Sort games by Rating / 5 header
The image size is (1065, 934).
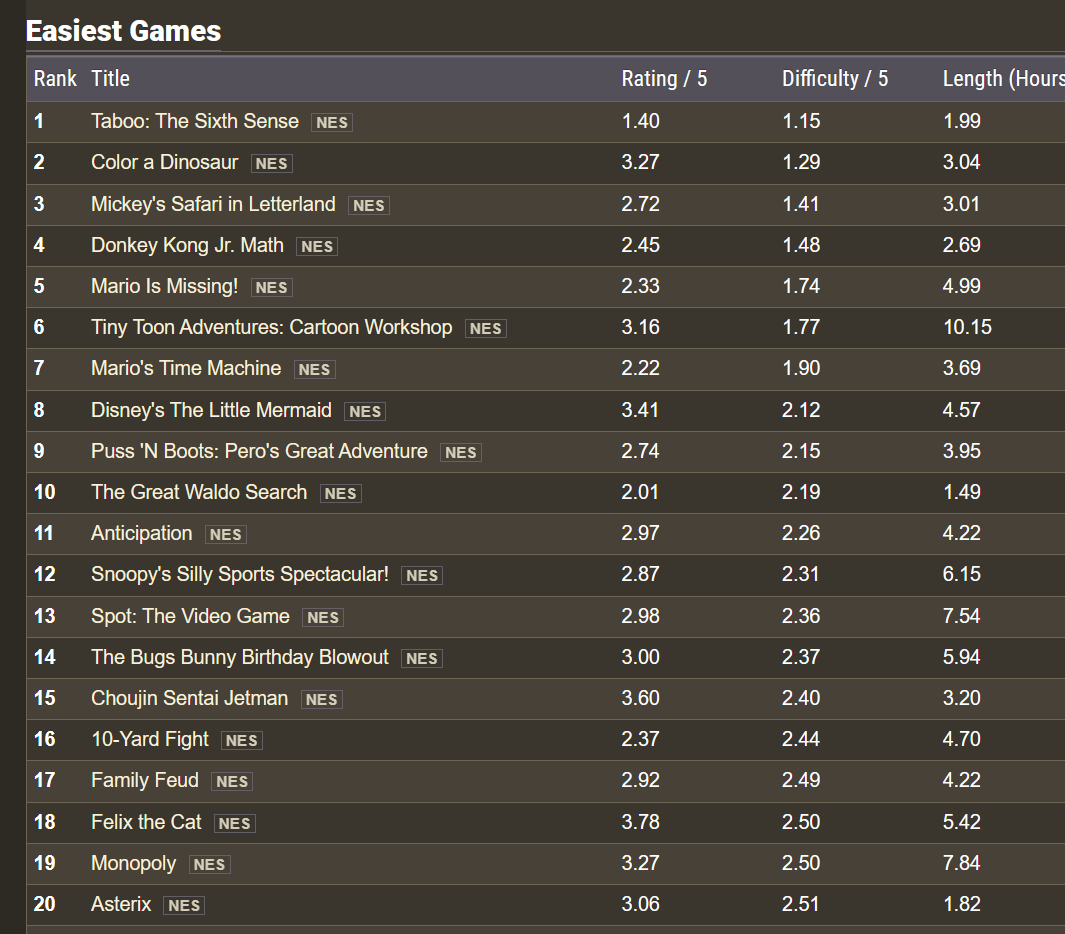(x=664, y=78)
